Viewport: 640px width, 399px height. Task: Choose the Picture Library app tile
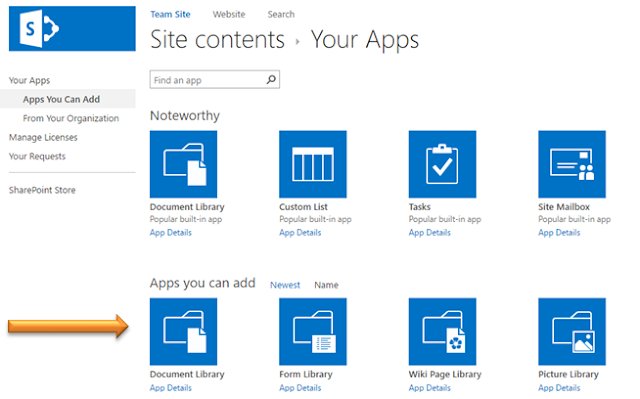click(572, 331)
